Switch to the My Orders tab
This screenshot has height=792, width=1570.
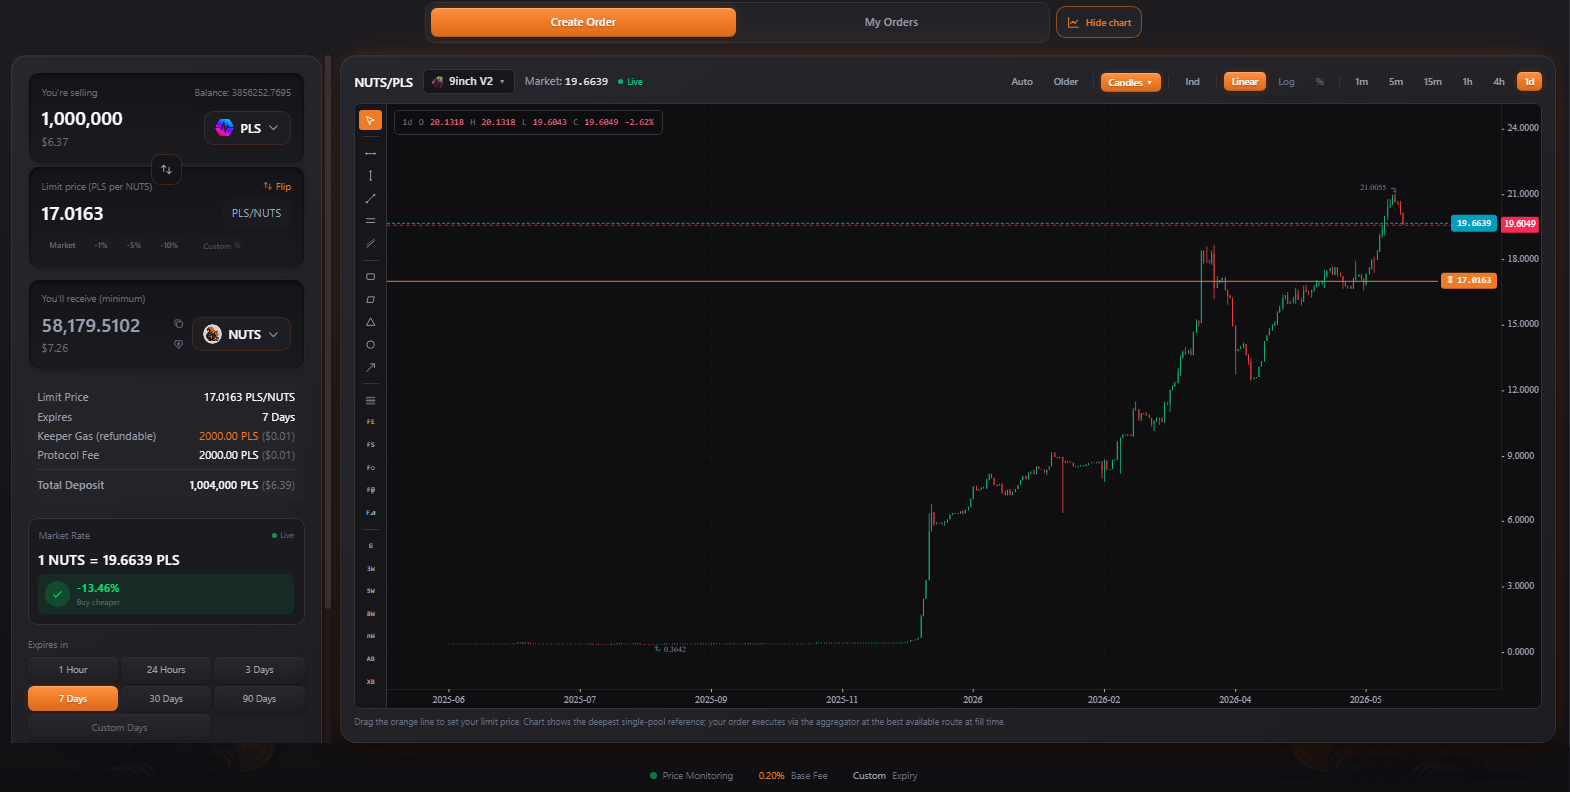click(891, 22)
